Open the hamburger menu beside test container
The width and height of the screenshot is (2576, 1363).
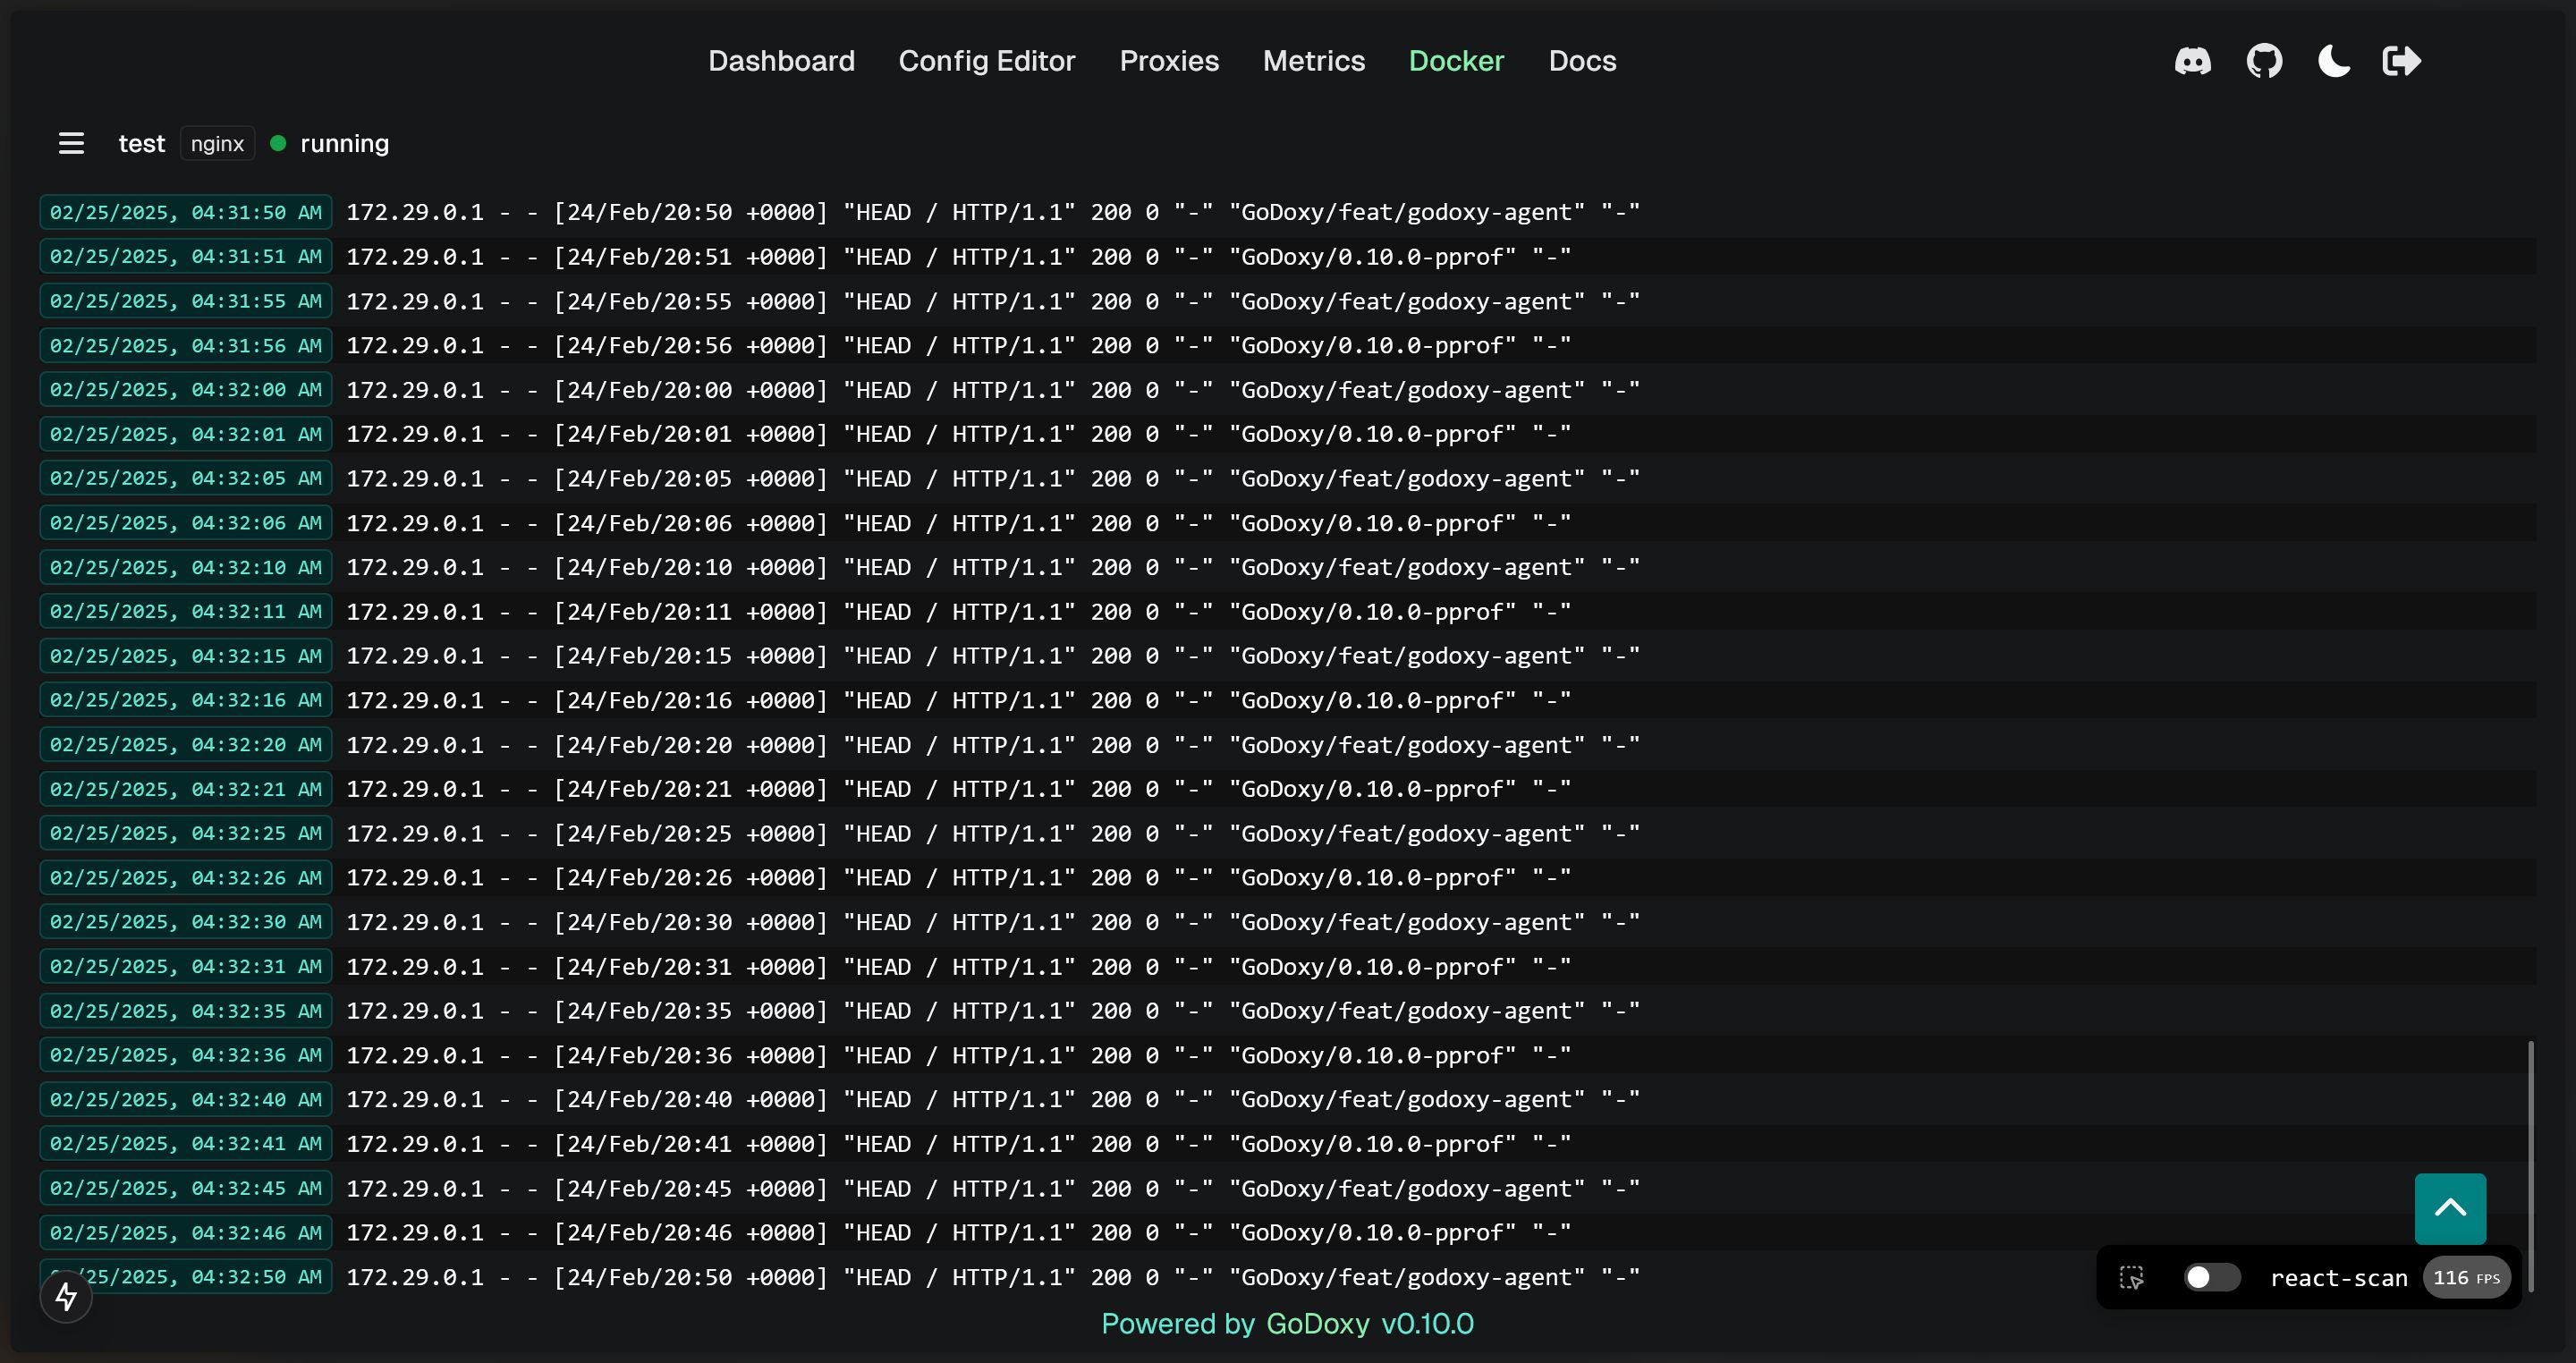pyautogui.click(x=70, y=143)
